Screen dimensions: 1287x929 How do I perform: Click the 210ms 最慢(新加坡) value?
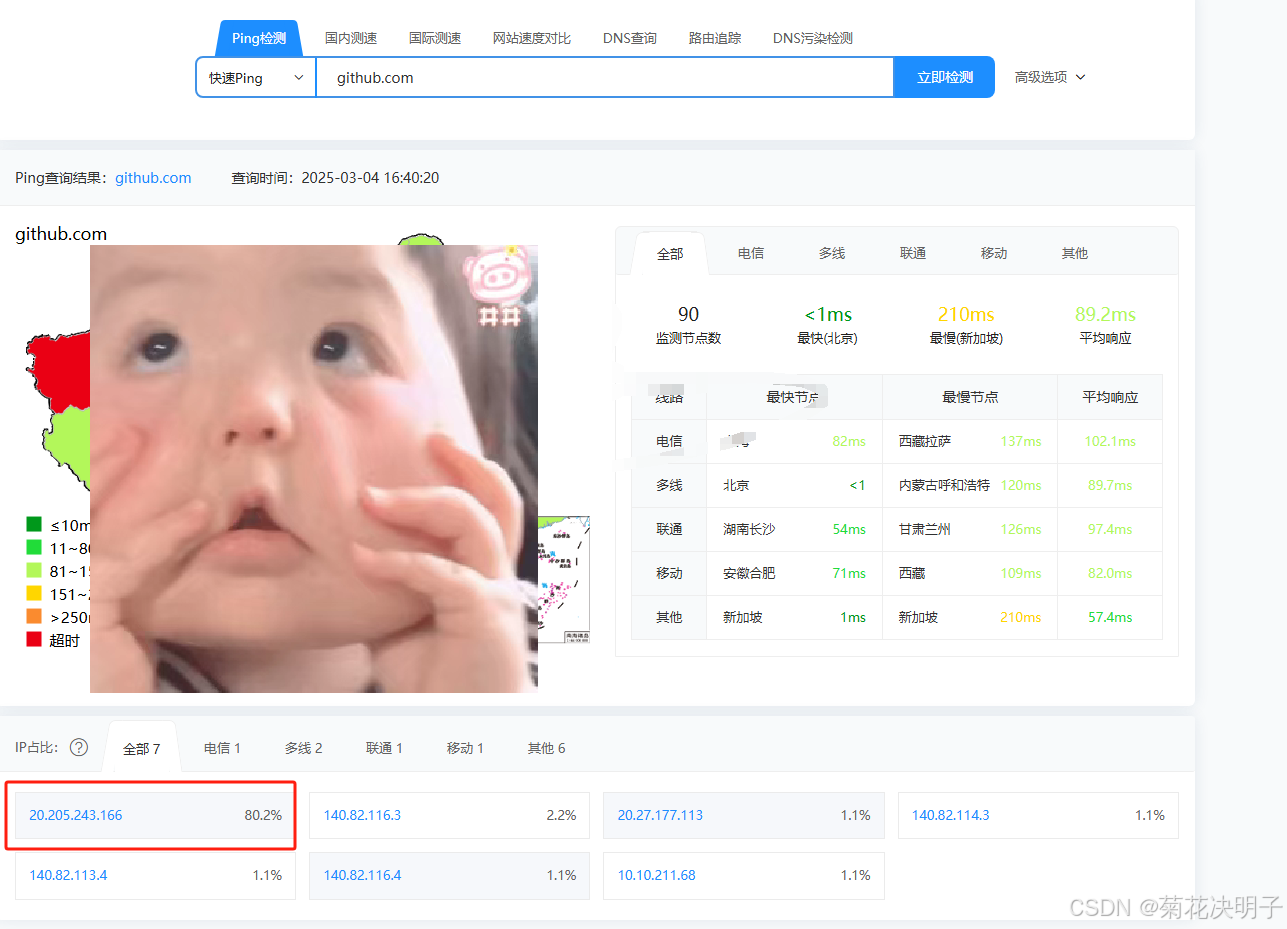[x=966, y=314]
